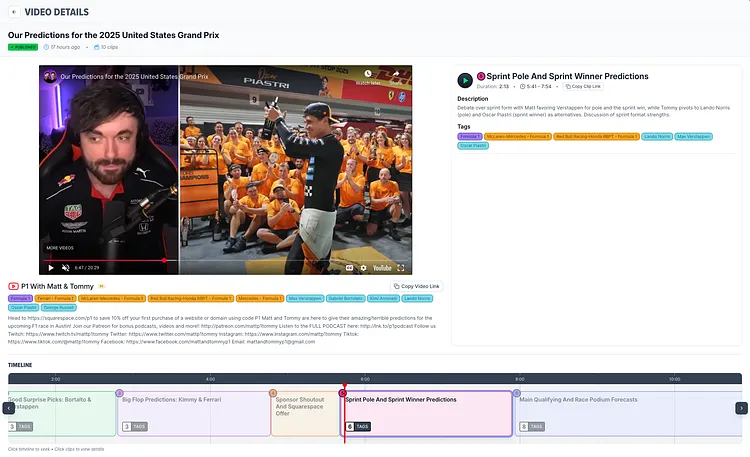The image size is (750, 457).
Task: Open the Big Flop Predictions clip on the timeline
Action: (x=194, y=413)
